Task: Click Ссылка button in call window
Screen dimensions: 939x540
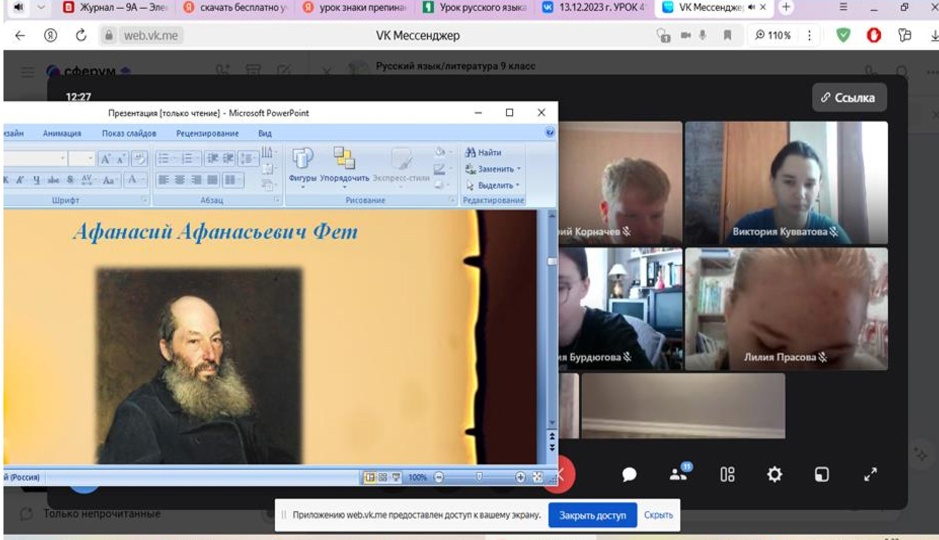Action: 849,98
